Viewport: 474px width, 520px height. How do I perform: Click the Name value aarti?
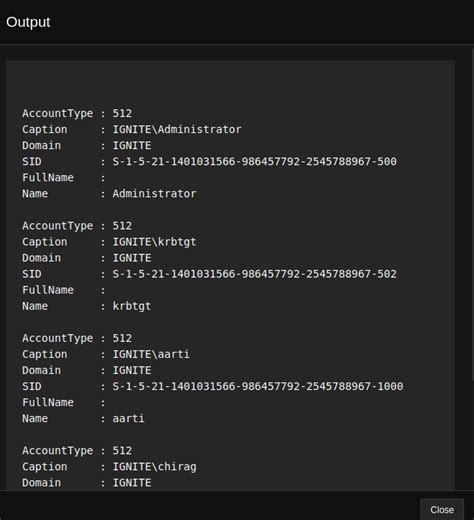(x=128, y=418)
